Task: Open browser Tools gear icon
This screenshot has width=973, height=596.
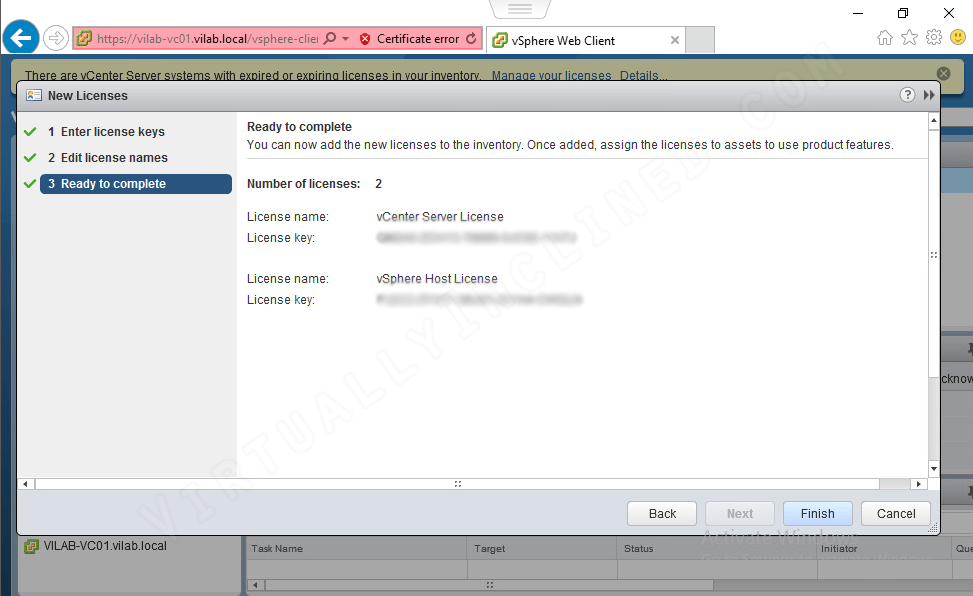Action: [x=934, y=38]
